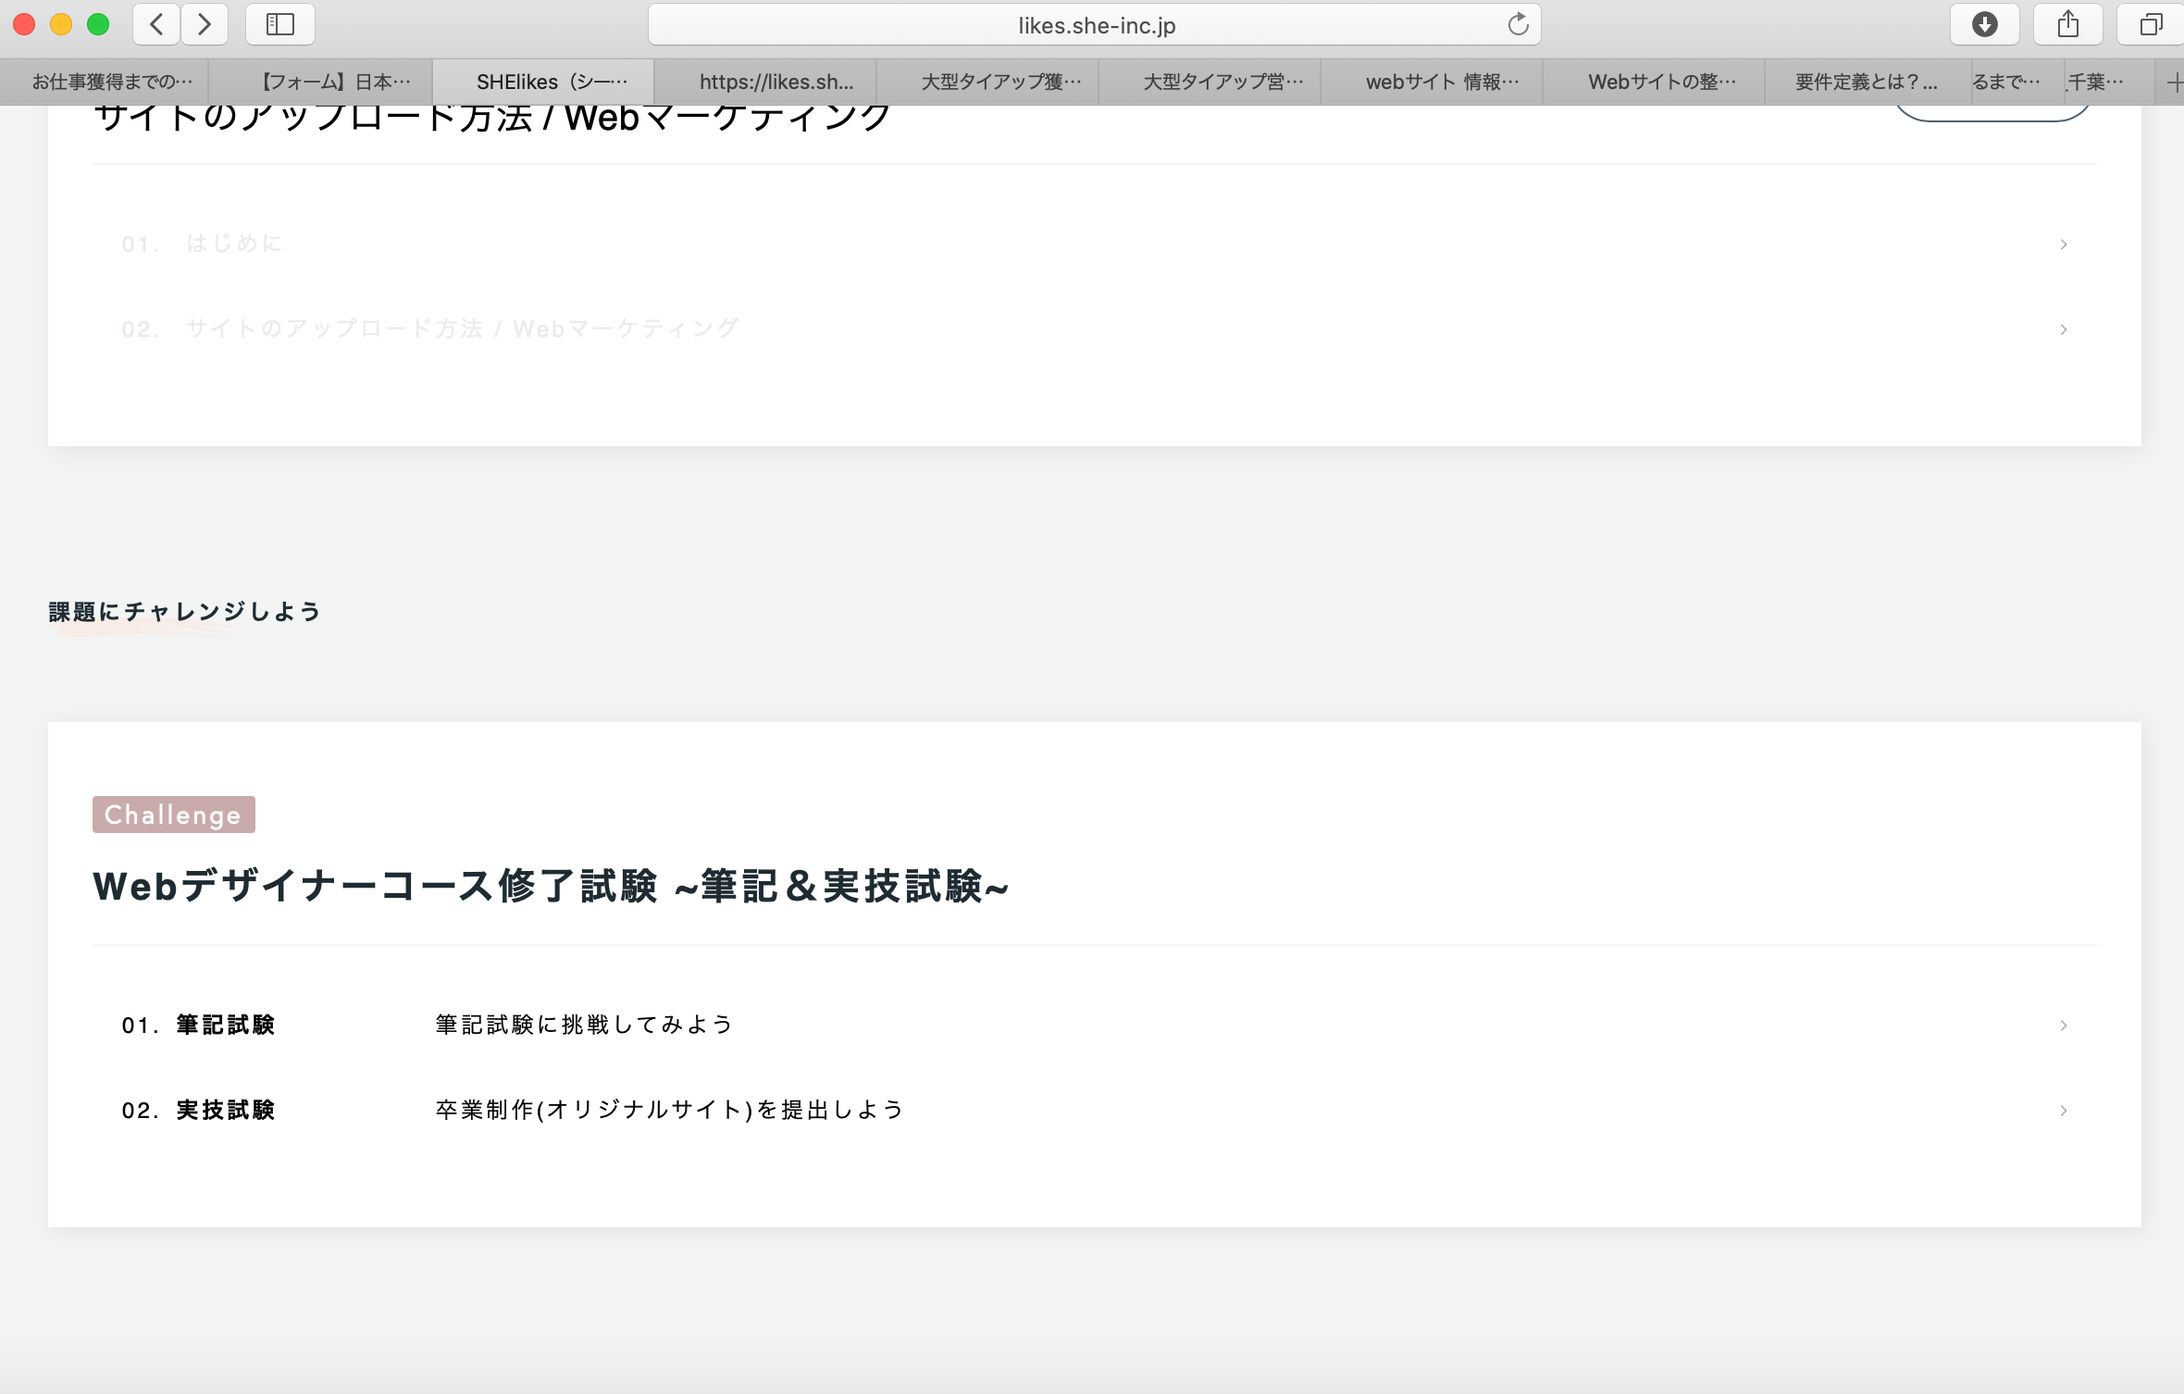Switch to お仕事獲得までの tab
This screenshot has width=2184, height=1394.
click(111, 82)
